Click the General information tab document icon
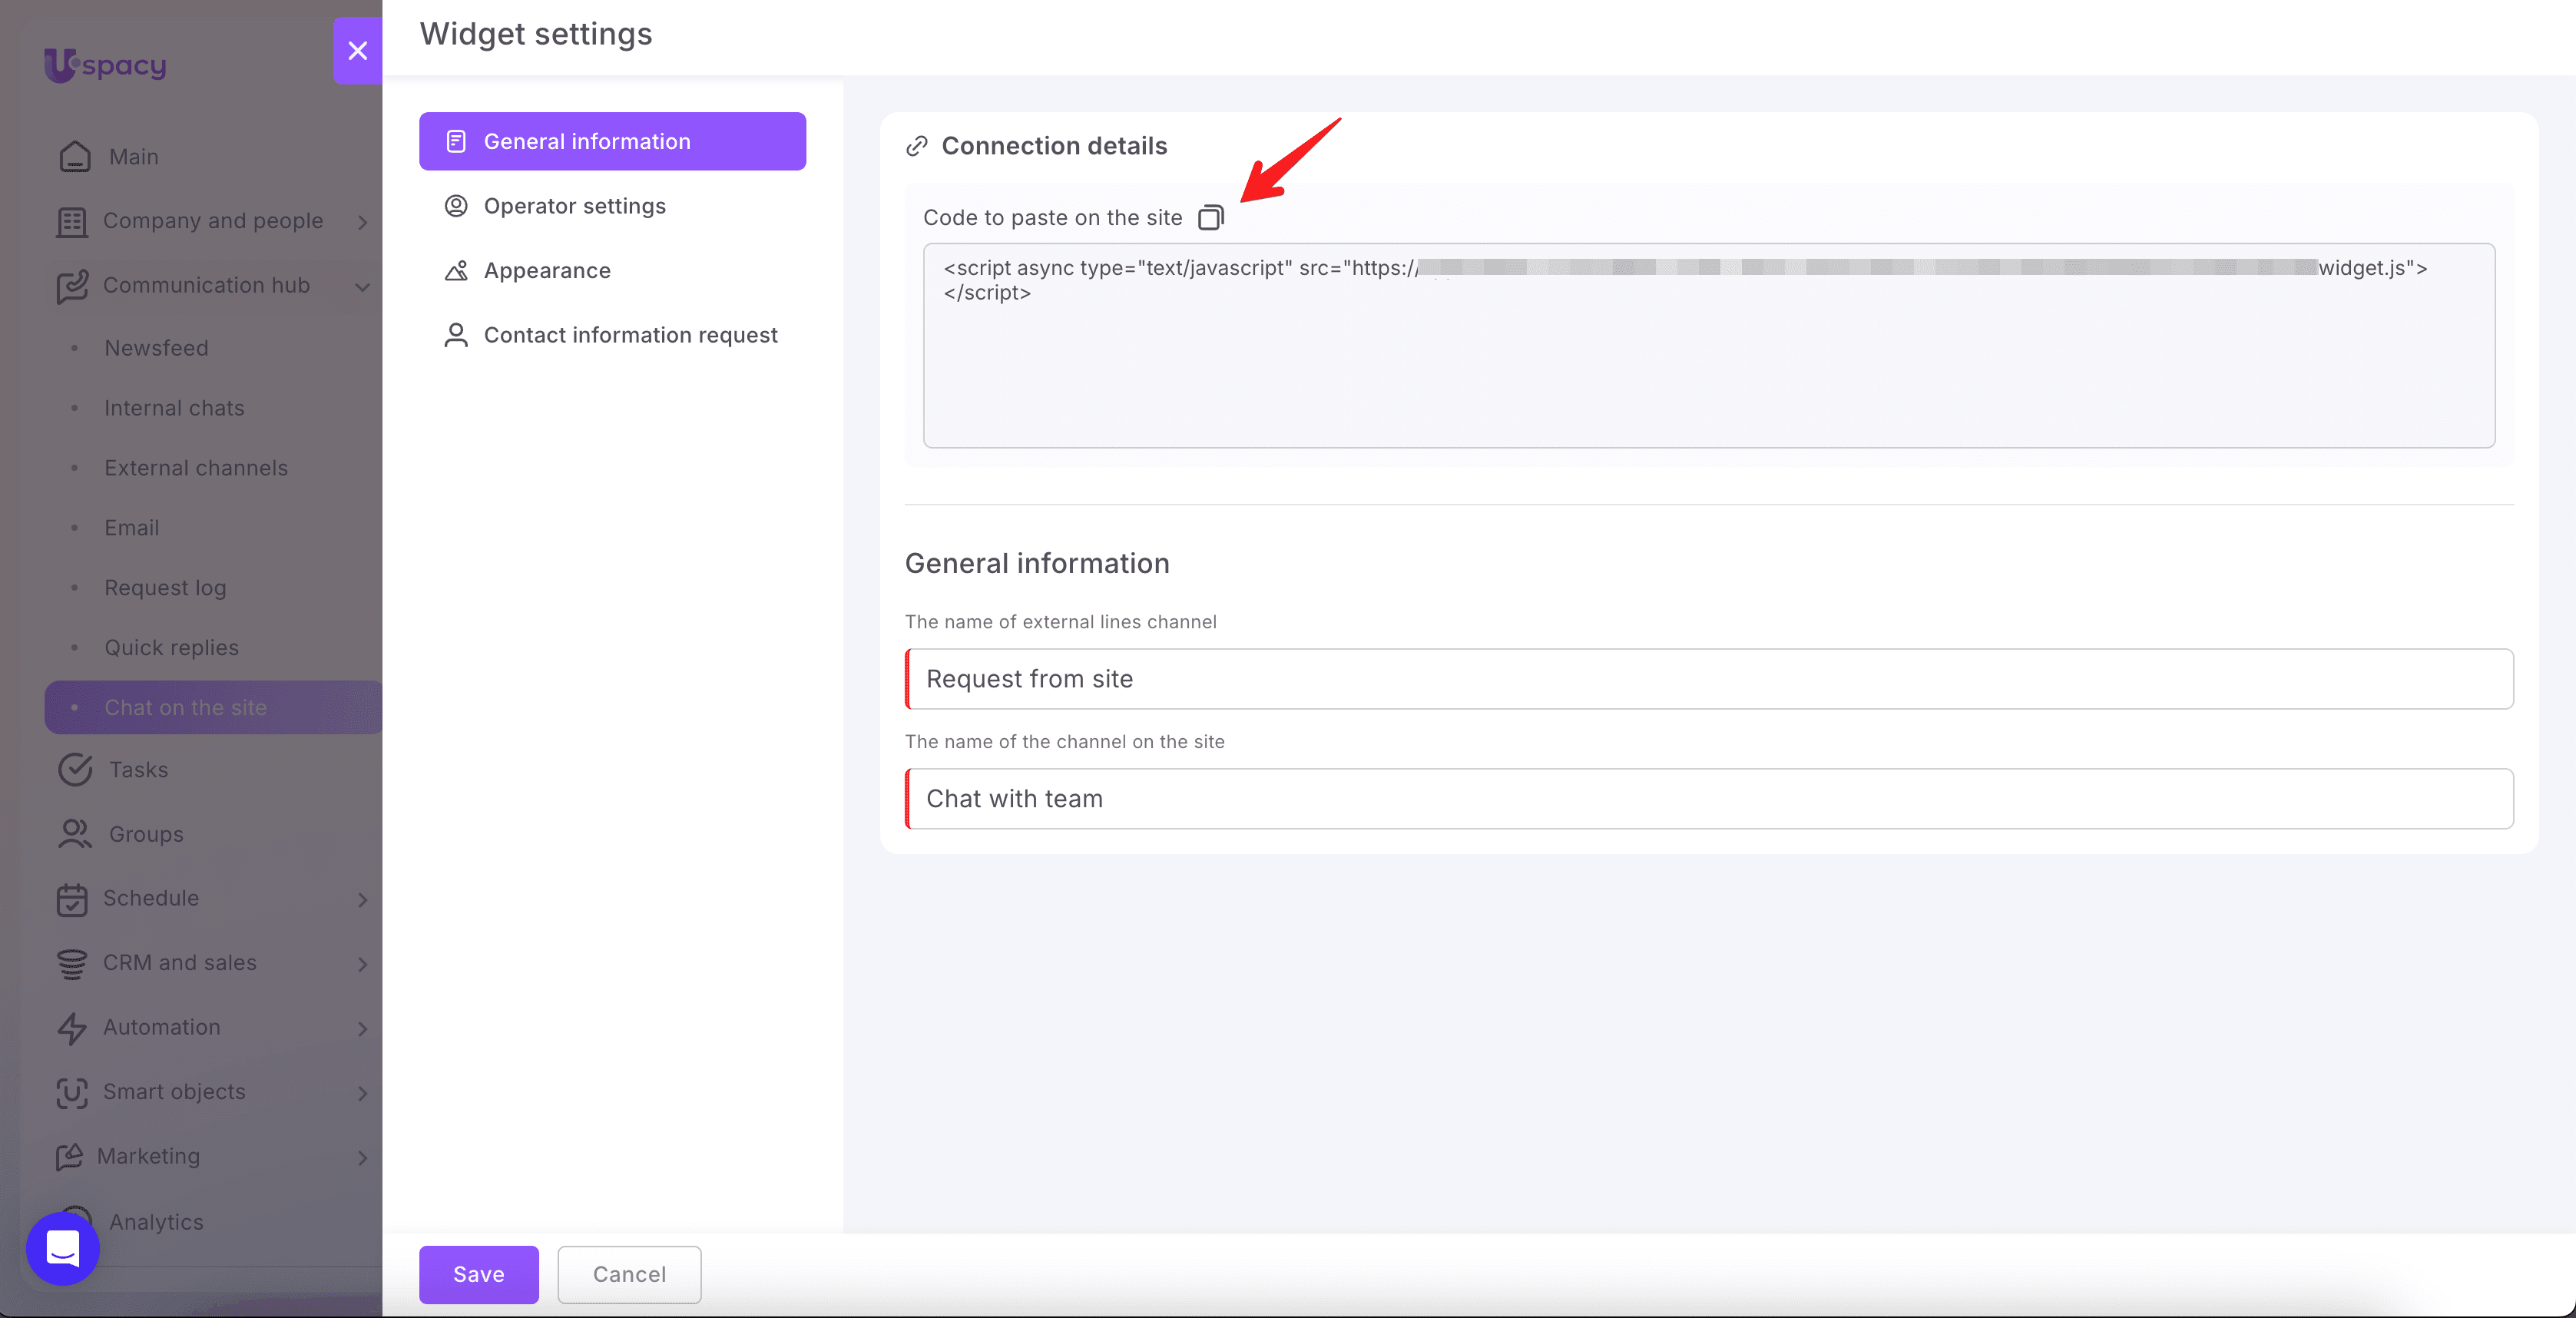 click(456, 141)
